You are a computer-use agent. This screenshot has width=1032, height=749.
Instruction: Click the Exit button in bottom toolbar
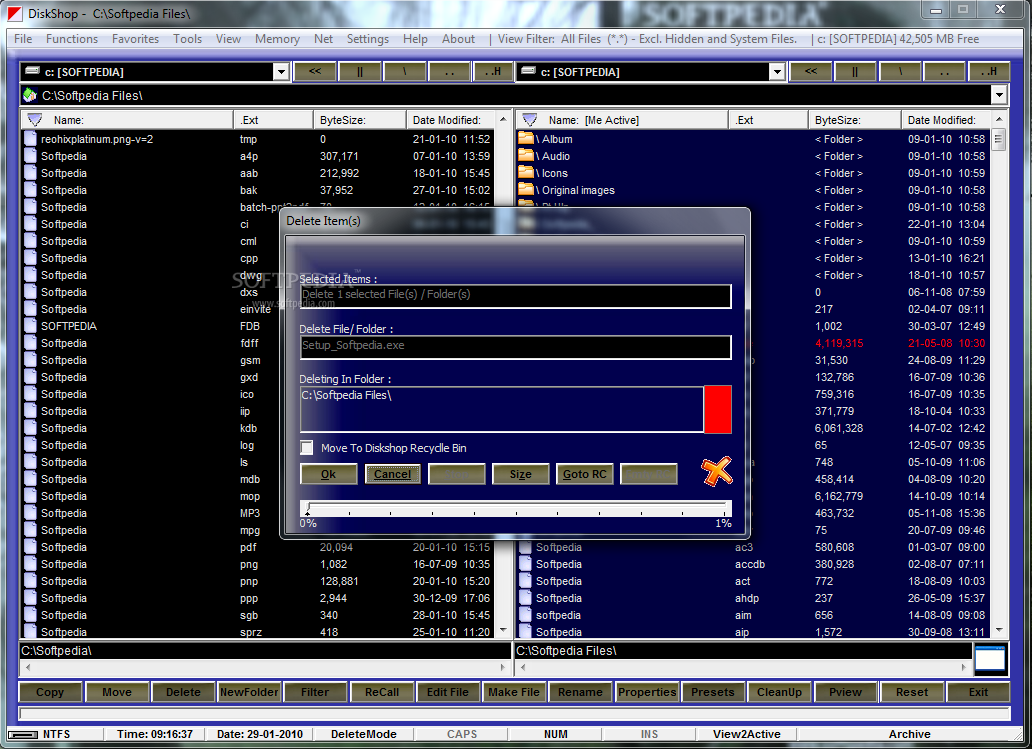point(978,692)
